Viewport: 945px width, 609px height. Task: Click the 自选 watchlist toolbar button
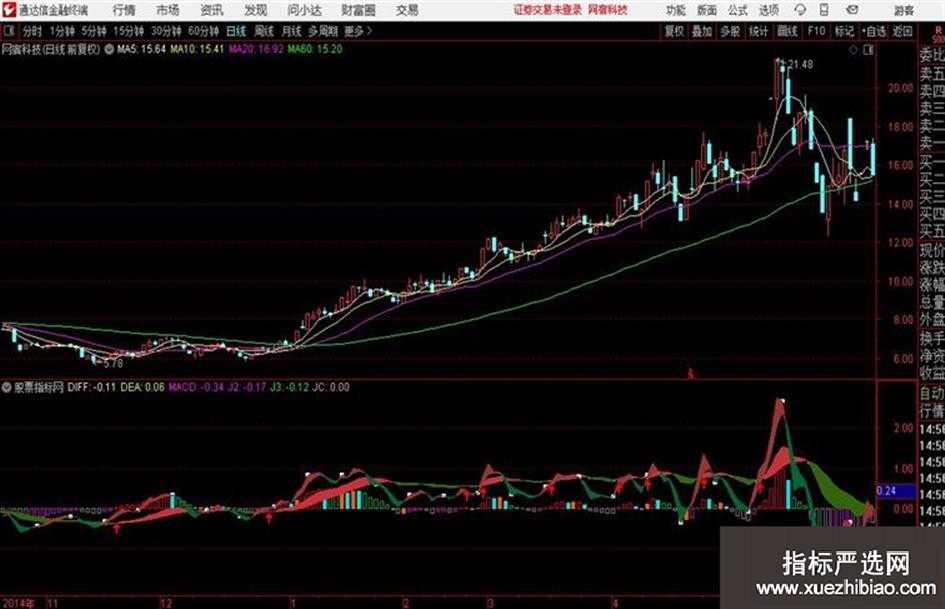pos(874,31)
